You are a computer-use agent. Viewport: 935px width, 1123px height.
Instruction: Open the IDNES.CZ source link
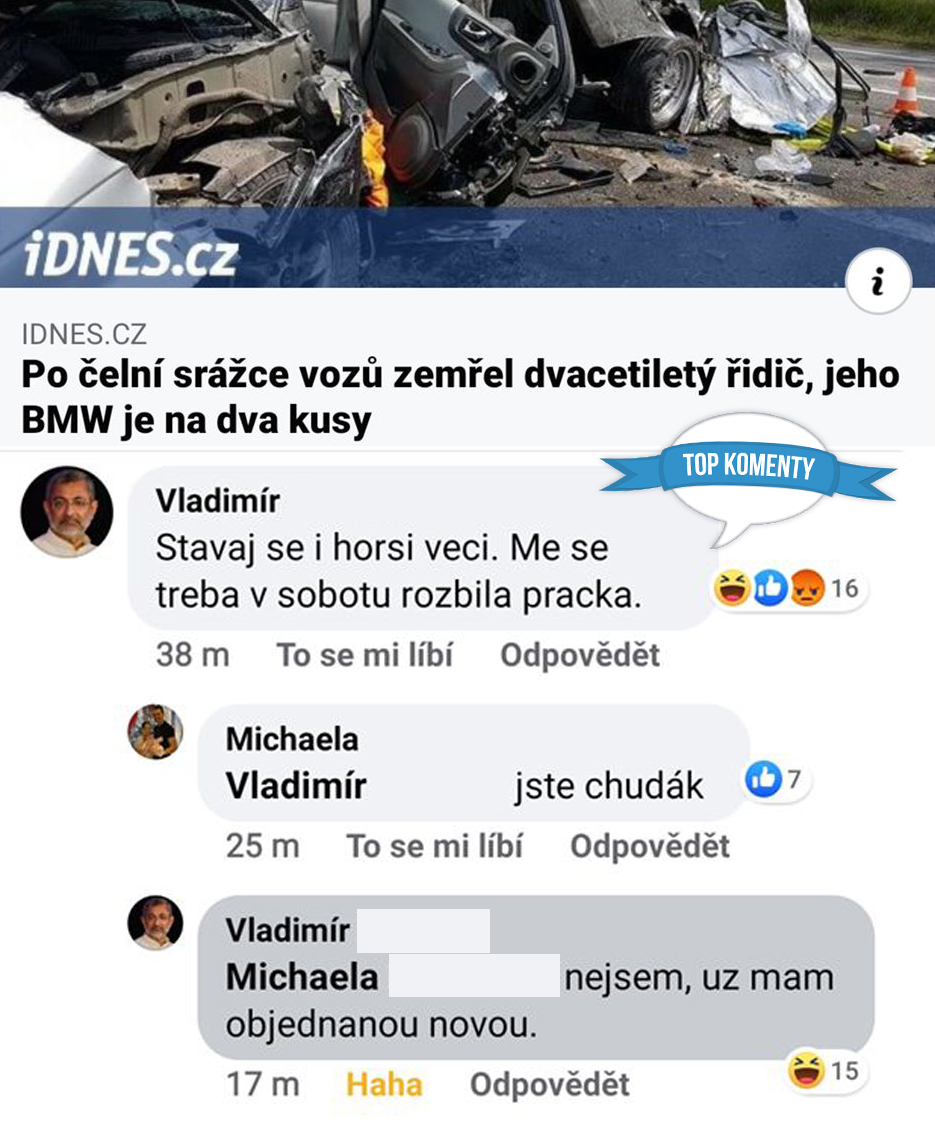[x=84, y=334]
